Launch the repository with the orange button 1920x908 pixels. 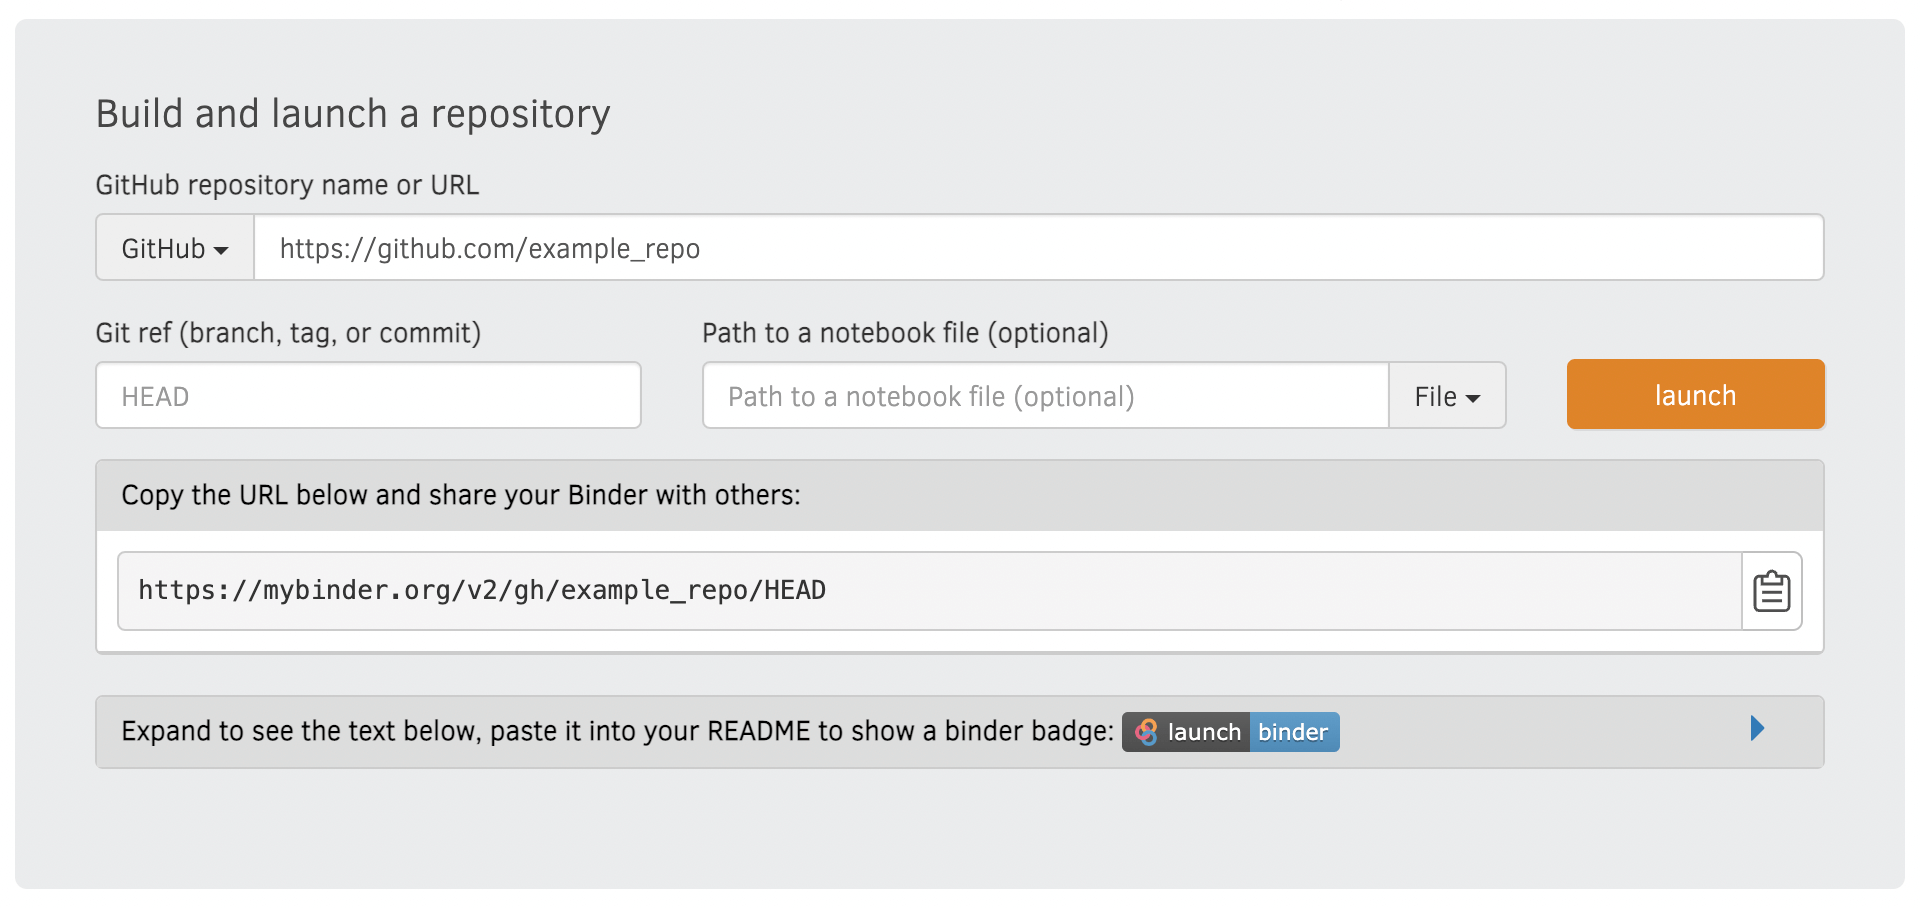pyautogui.click(x=1695, y=395)
